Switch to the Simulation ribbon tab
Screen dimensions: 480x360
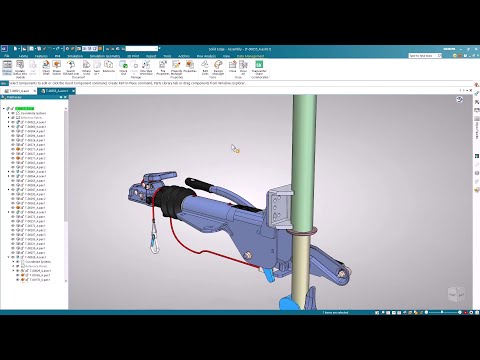75,56
